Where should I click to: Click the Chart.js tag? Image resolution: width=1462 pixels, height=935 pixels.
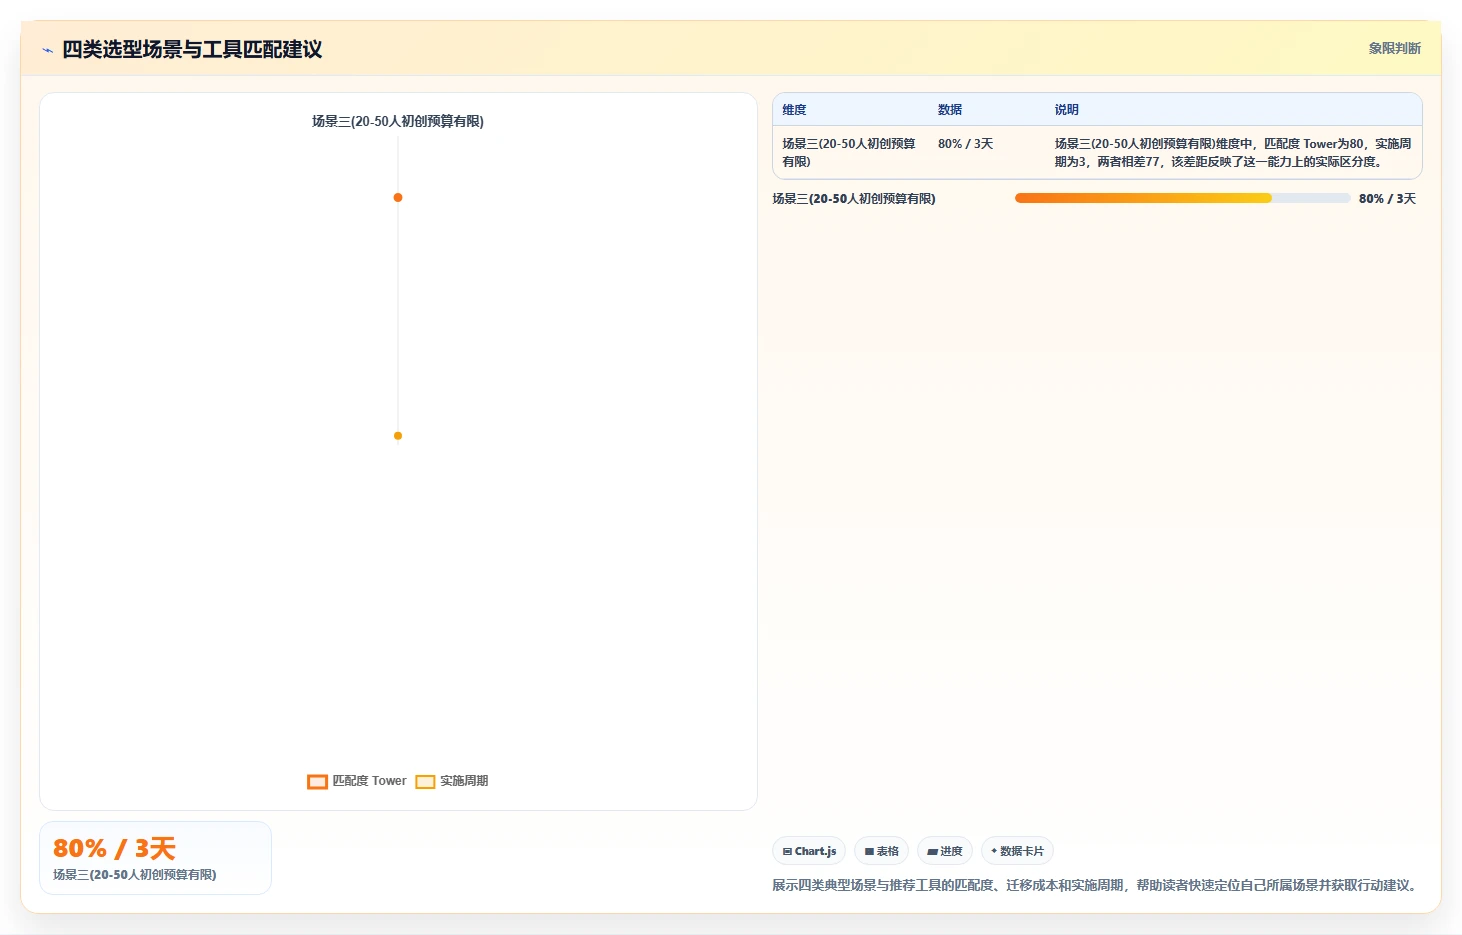[809, 851]
